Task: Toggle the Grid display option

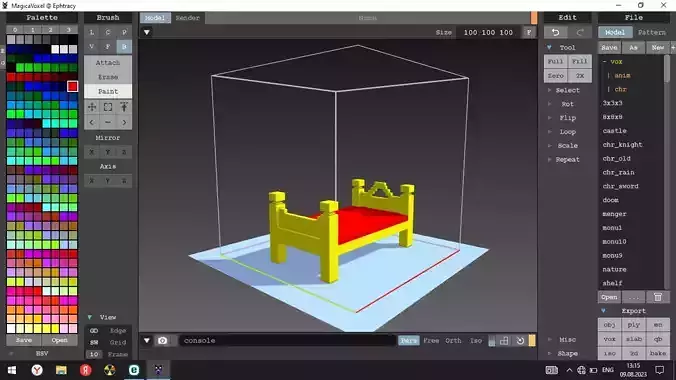Action: [x=118, y=342]
